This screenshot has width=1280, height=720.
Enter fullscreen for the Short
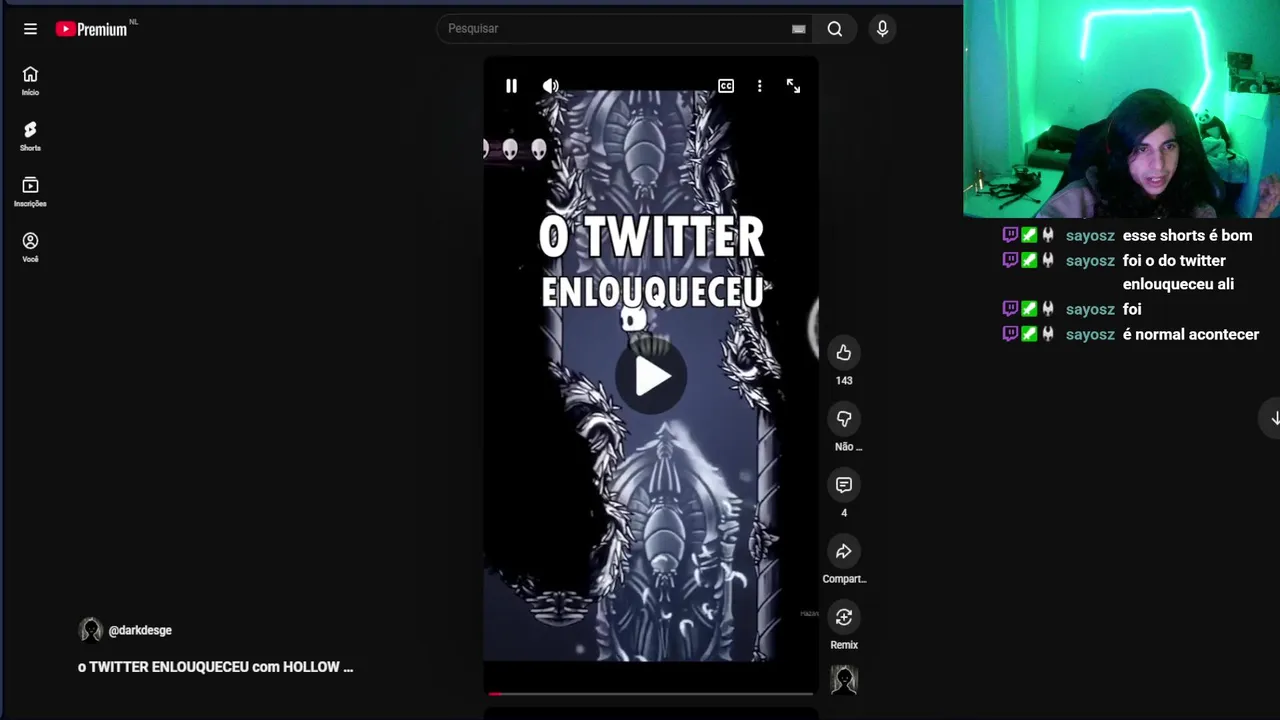tap(793, 86)
